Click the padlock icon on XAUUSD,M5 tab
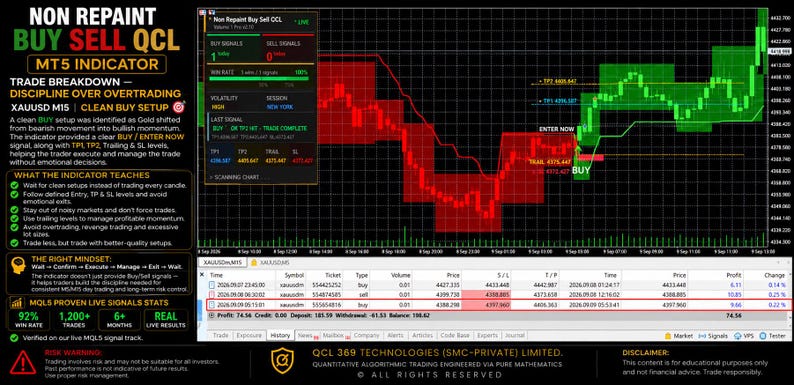Image resolution: width=794 pixels, height=385 pixels. point(254,262)
